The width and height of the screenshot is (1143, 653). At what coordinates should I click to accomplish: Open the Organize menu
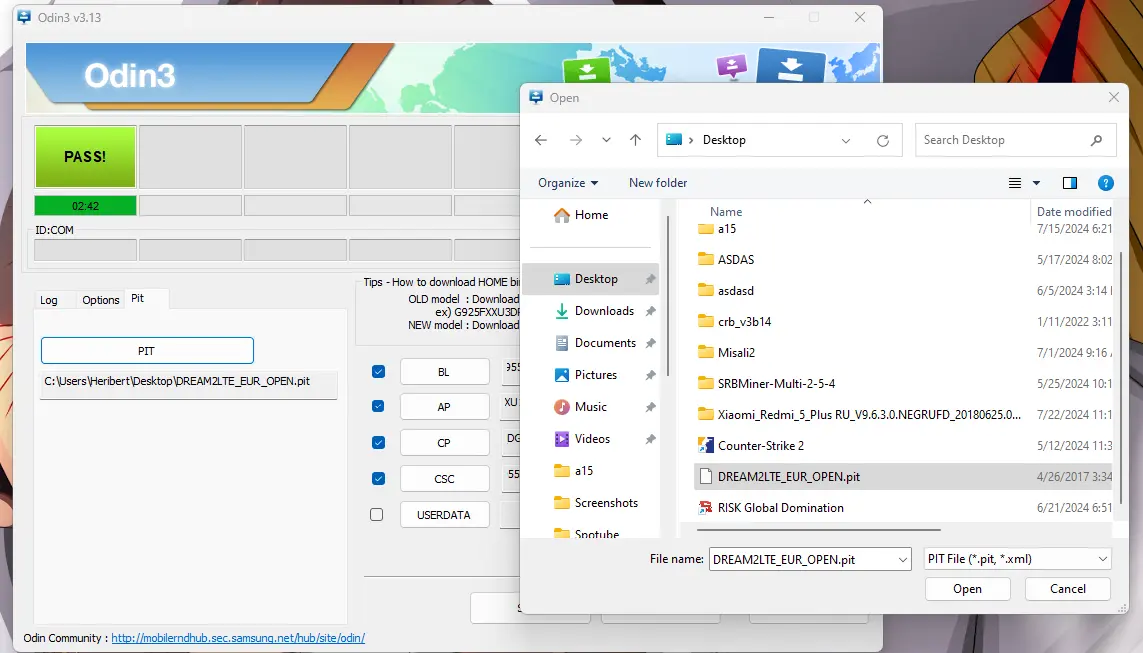[x=568, y=183]
